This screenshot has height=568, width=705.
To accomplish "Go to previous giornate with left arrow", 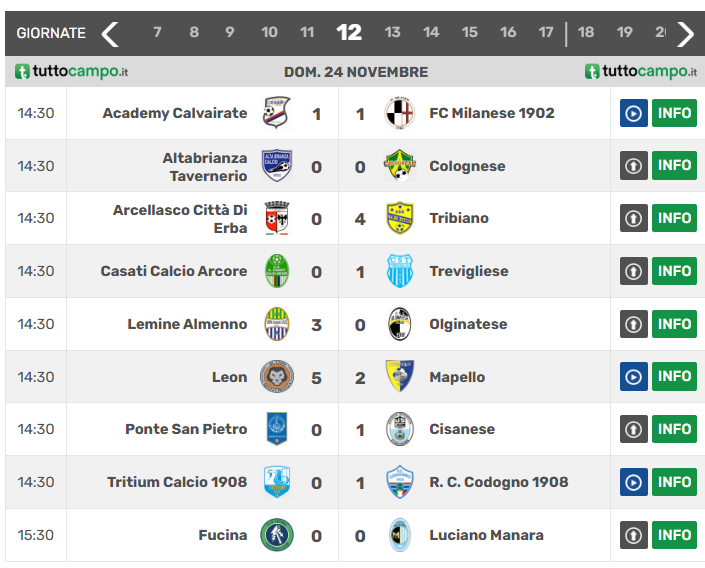I will click(110, 33).
